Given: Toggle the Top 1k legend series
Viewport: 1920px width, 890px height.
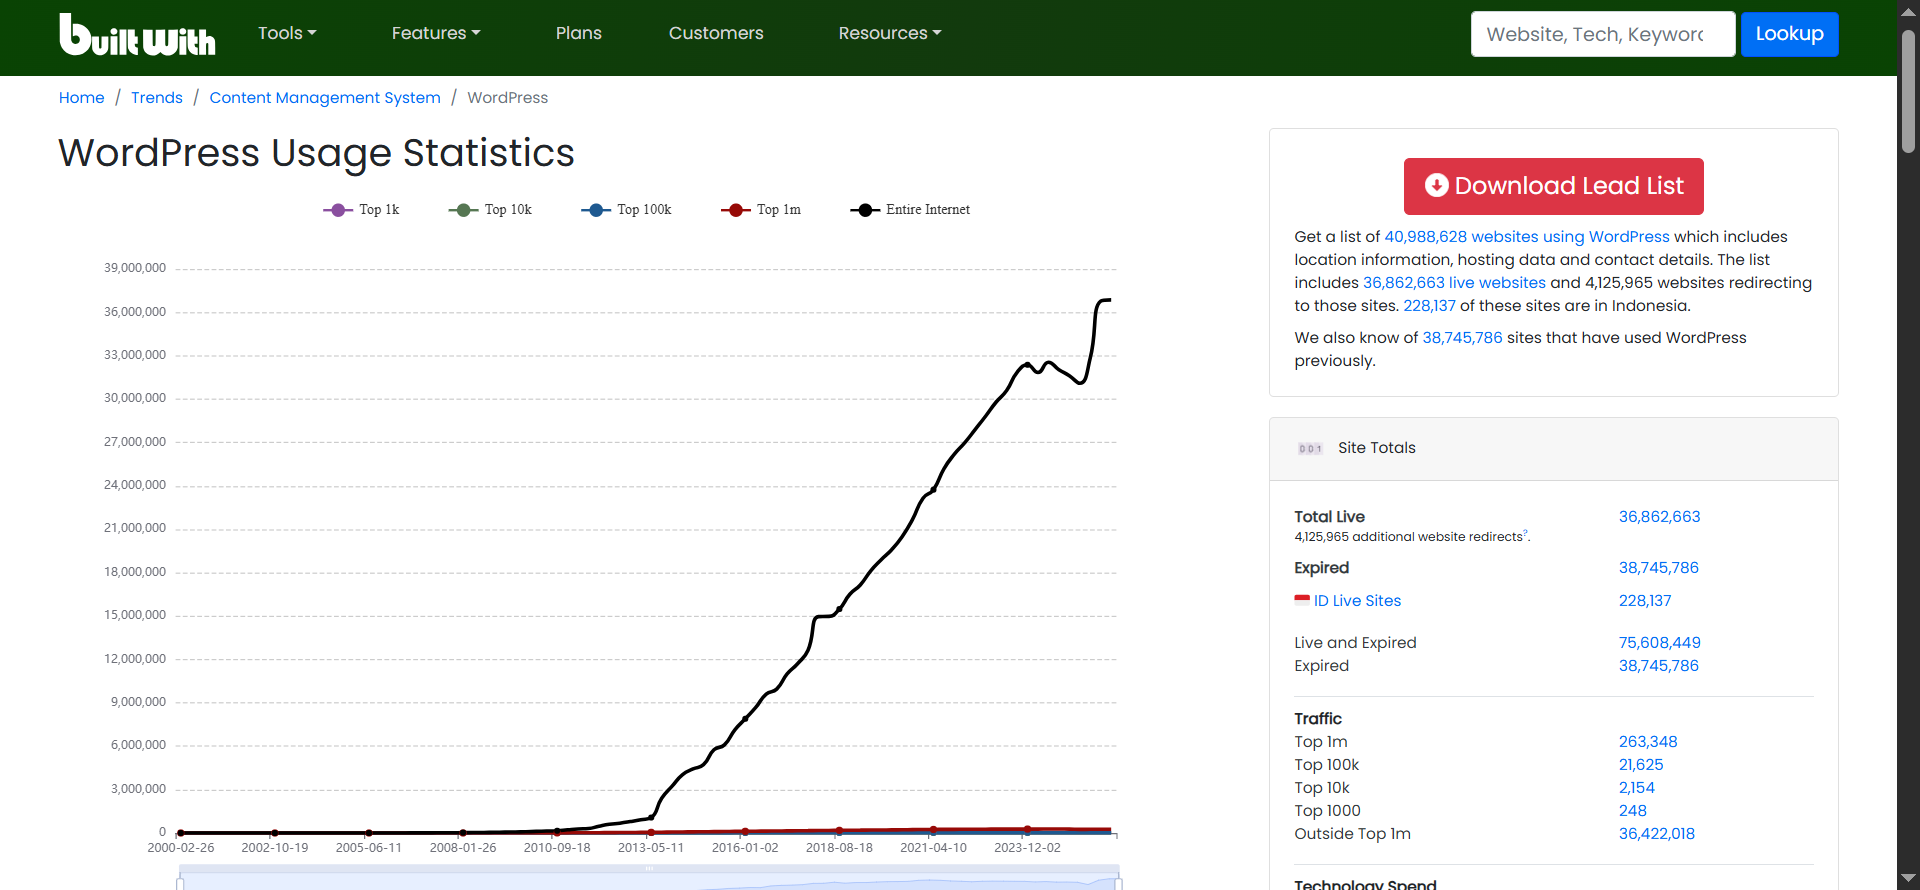Looking at the screenshot, I should click(x=361, y=210).
